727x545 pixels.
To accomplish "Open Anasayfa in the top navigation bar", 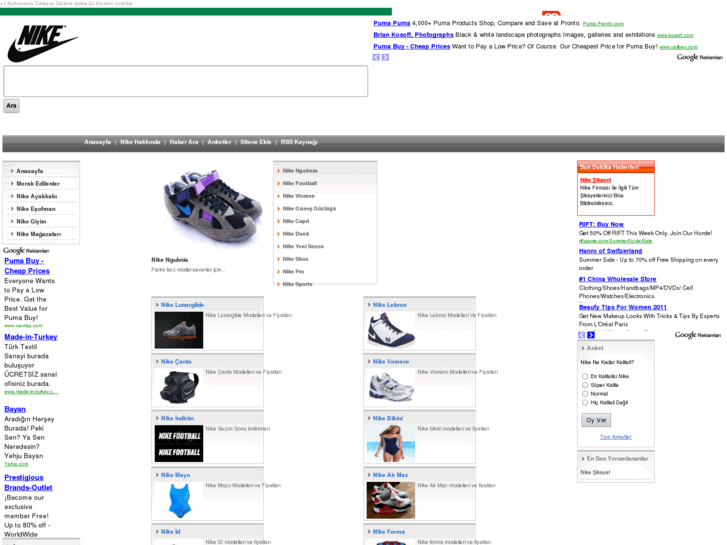I will (97, 142).
